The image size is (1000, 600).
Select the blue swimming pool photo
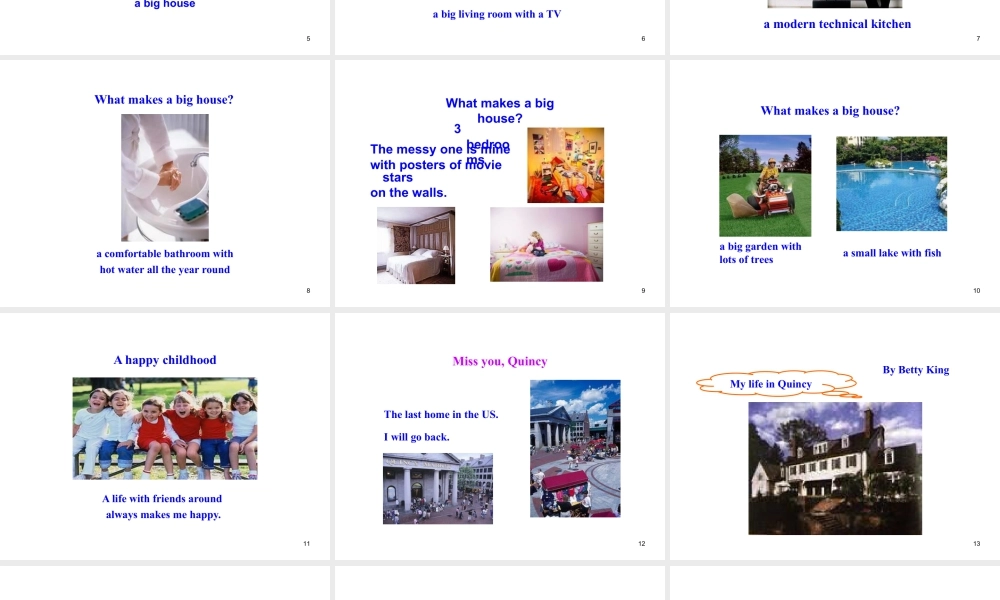tap(891, 184)
